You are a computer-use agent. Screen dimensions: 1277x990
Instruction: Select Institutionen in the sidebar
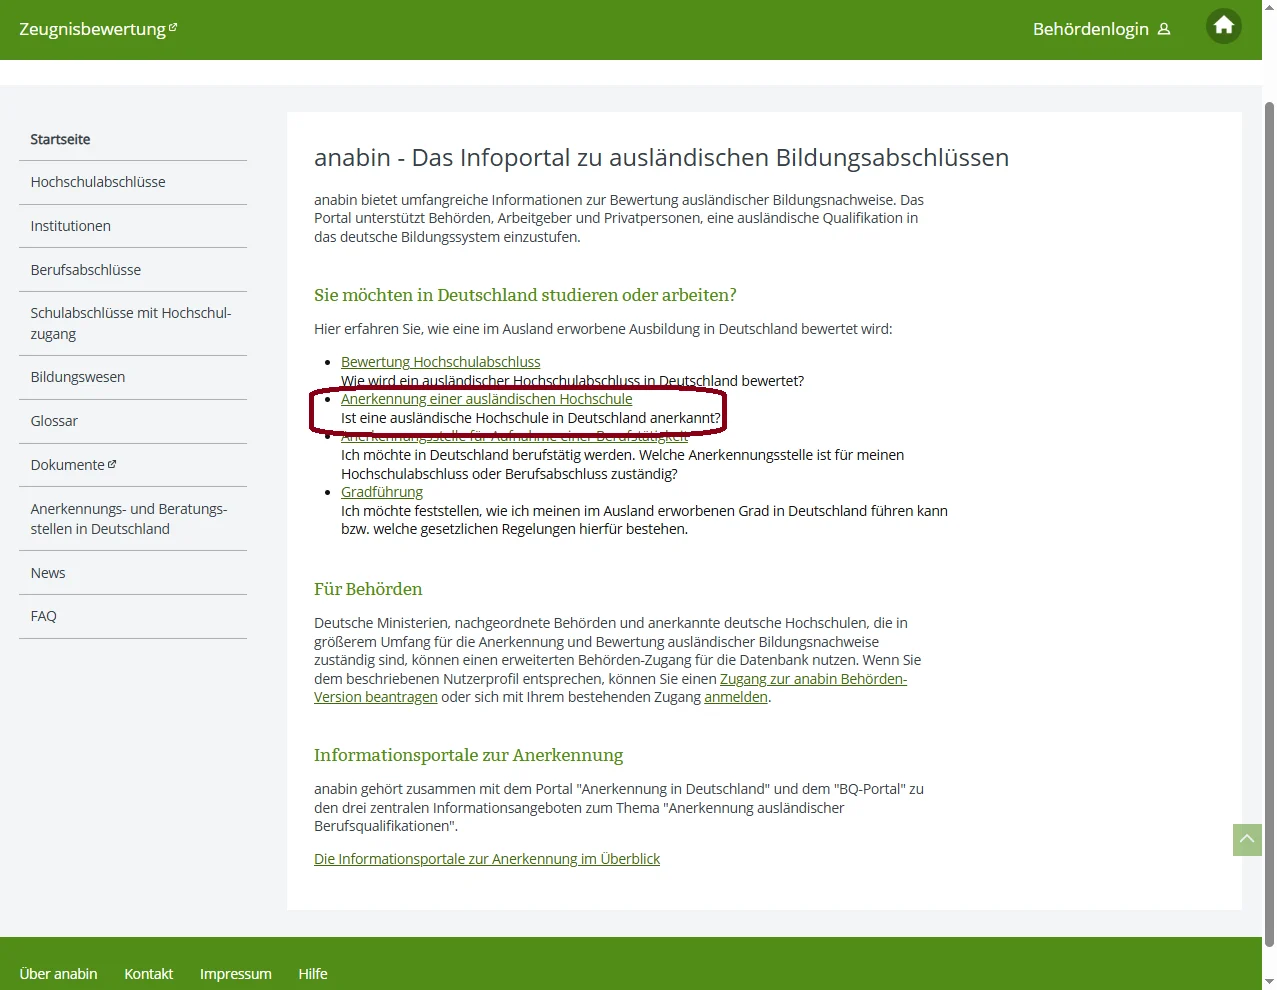click(70, 226)
